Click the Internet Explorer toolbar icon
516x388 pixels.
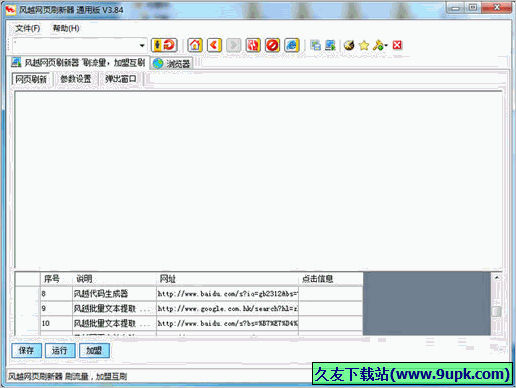(292, 45)
